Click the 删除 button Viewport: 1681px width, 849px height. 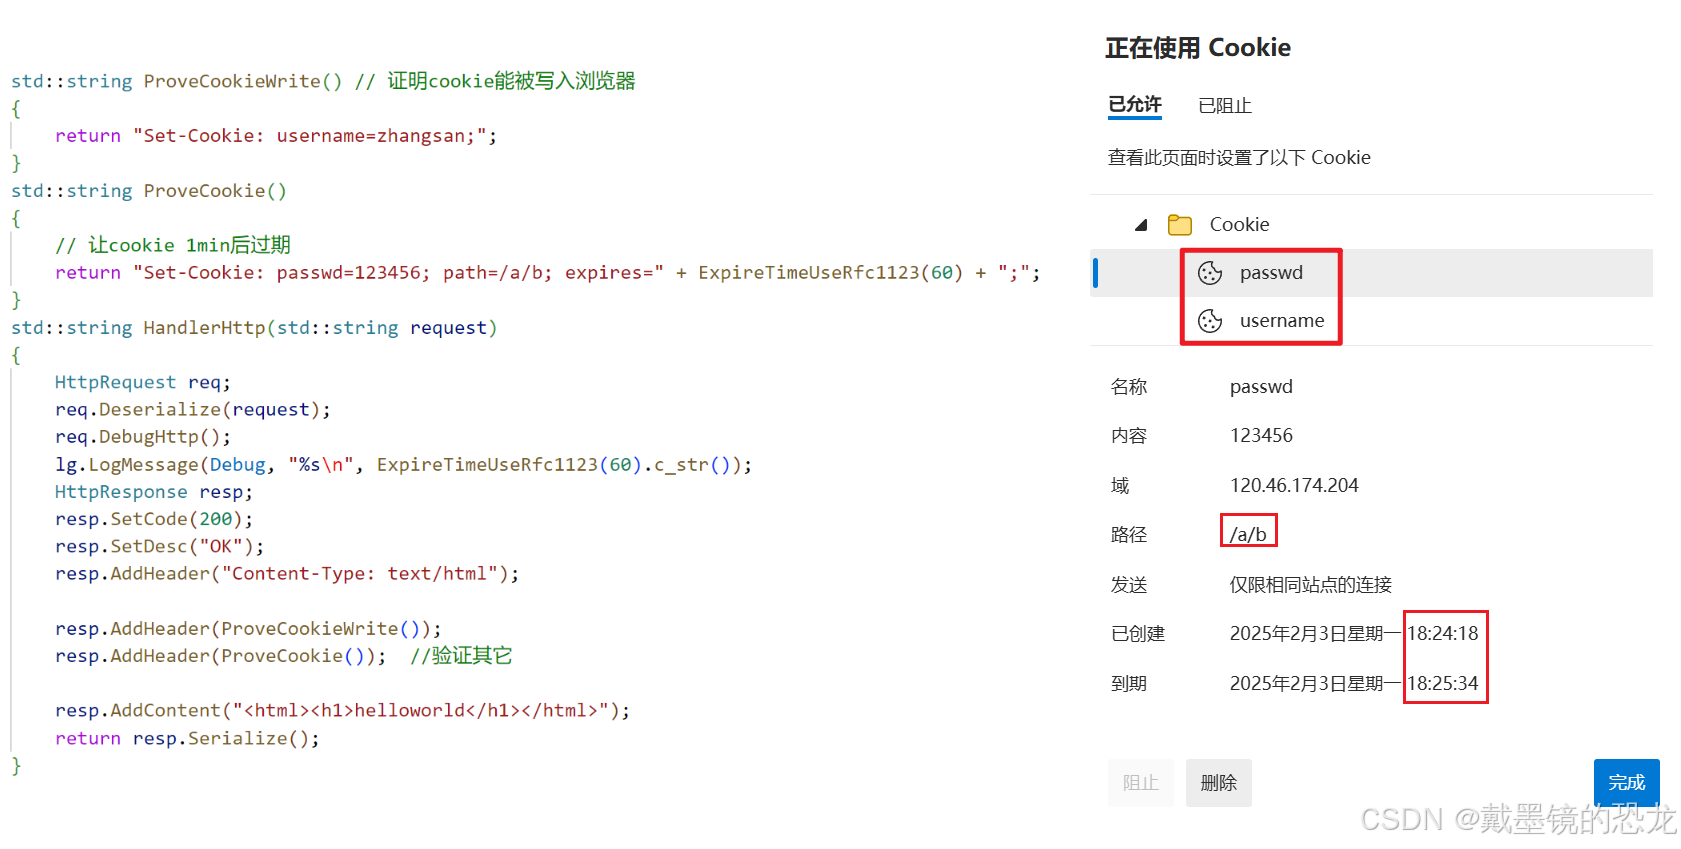pos(1219,783)
